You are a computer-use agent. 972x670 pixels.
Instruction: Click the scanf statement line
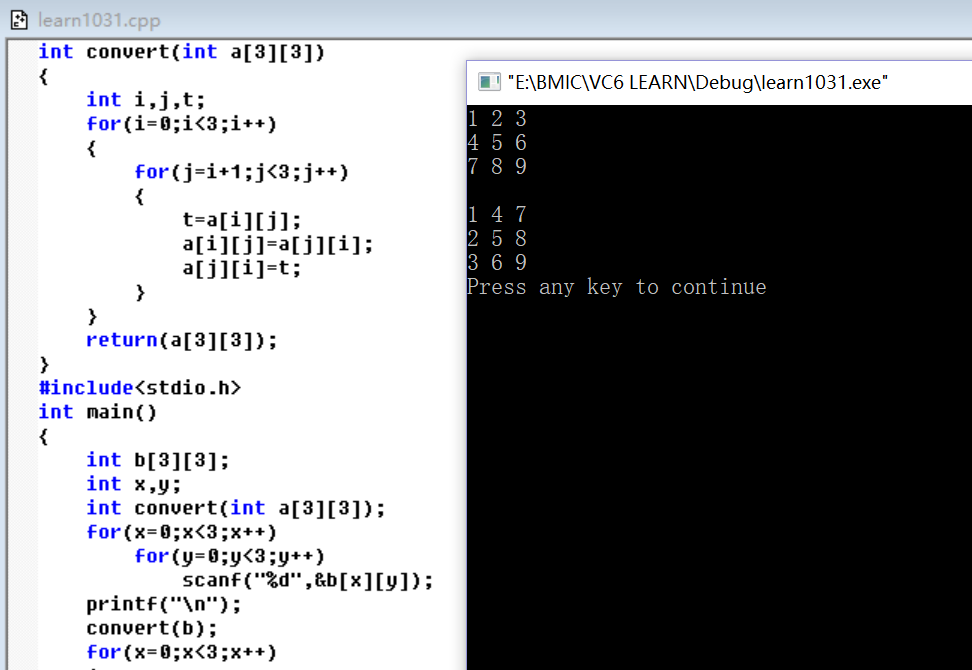307,581
